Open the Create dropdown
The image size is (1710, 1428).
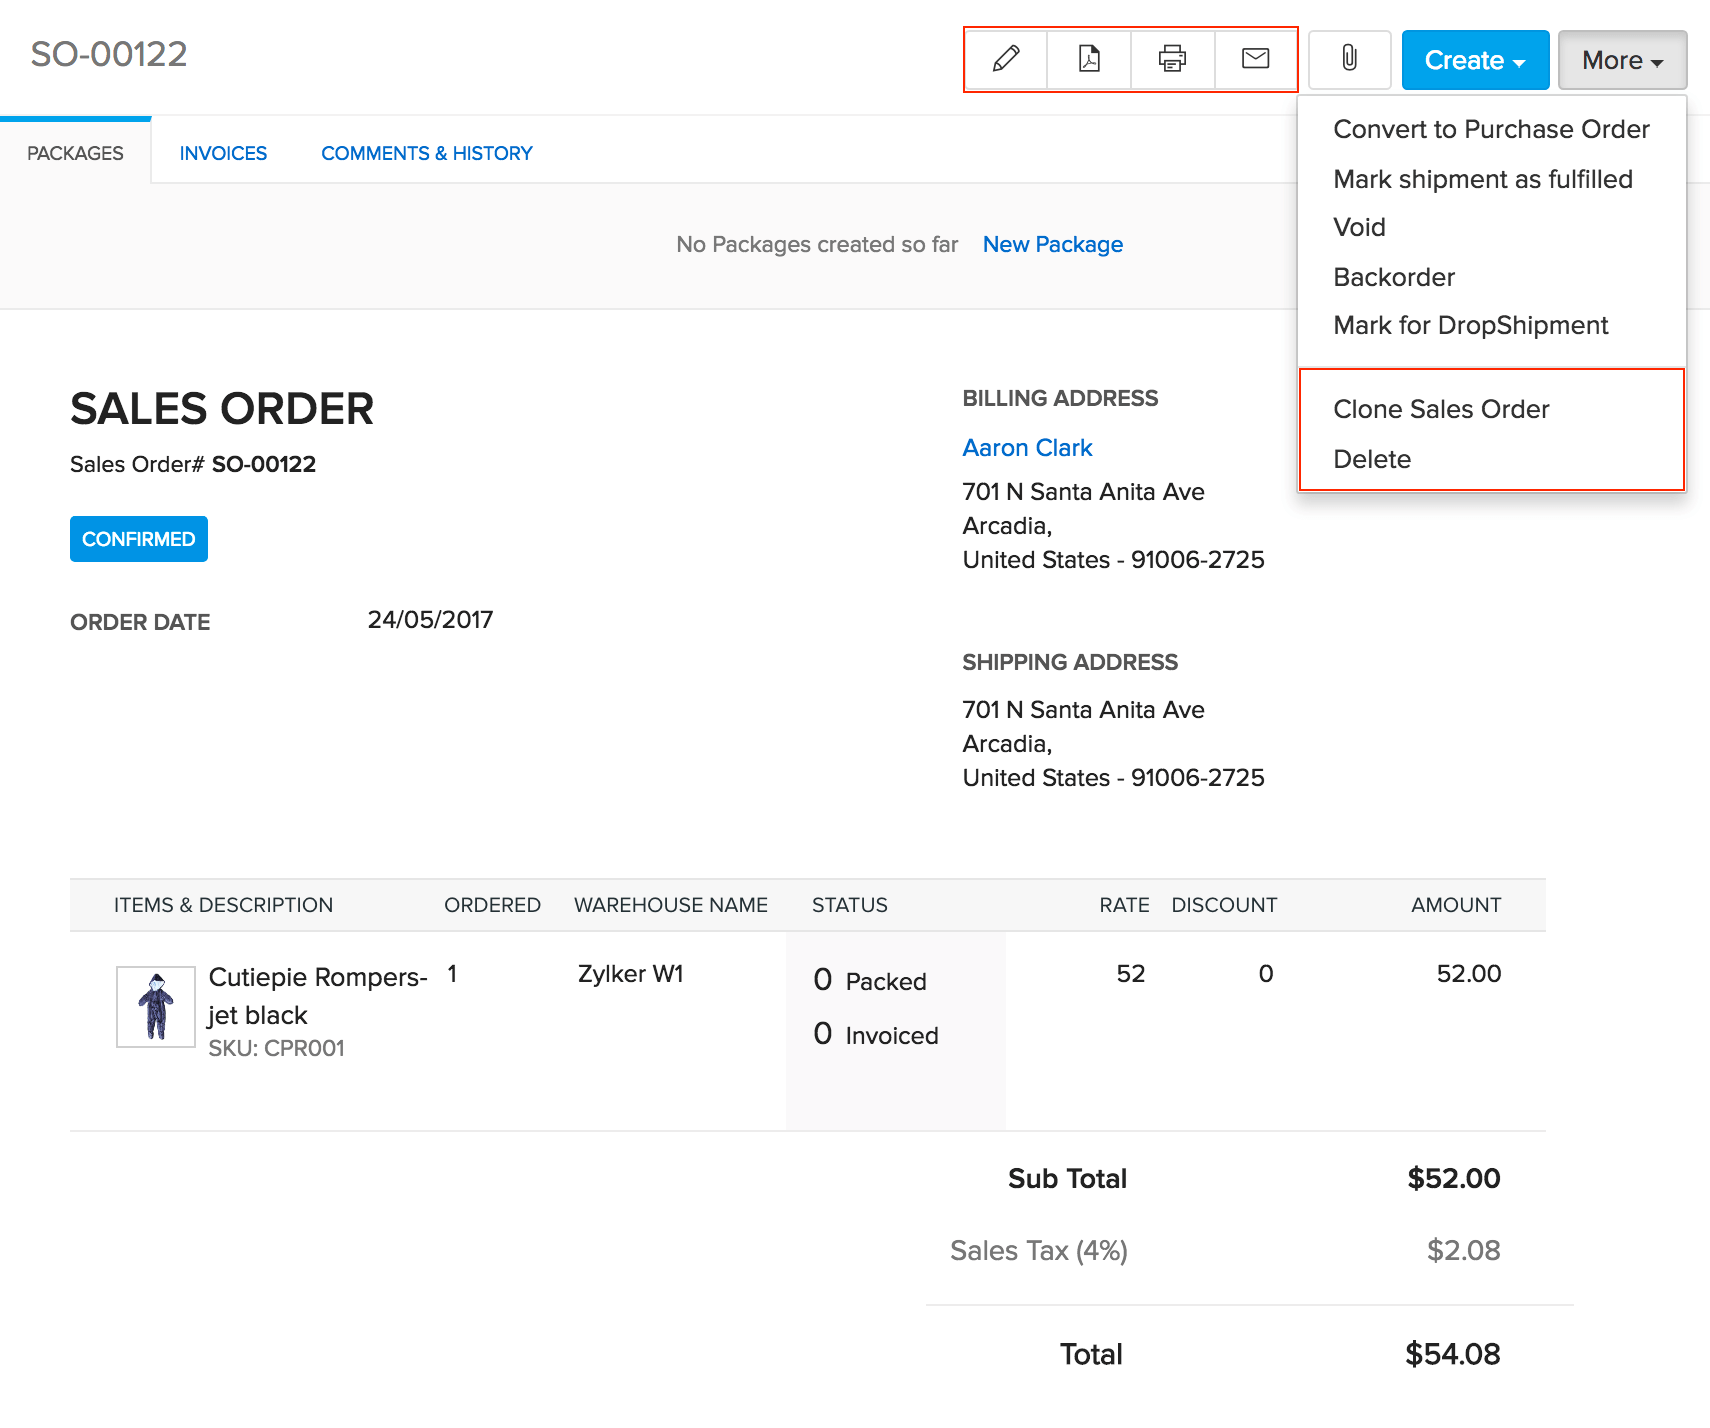1474,60
